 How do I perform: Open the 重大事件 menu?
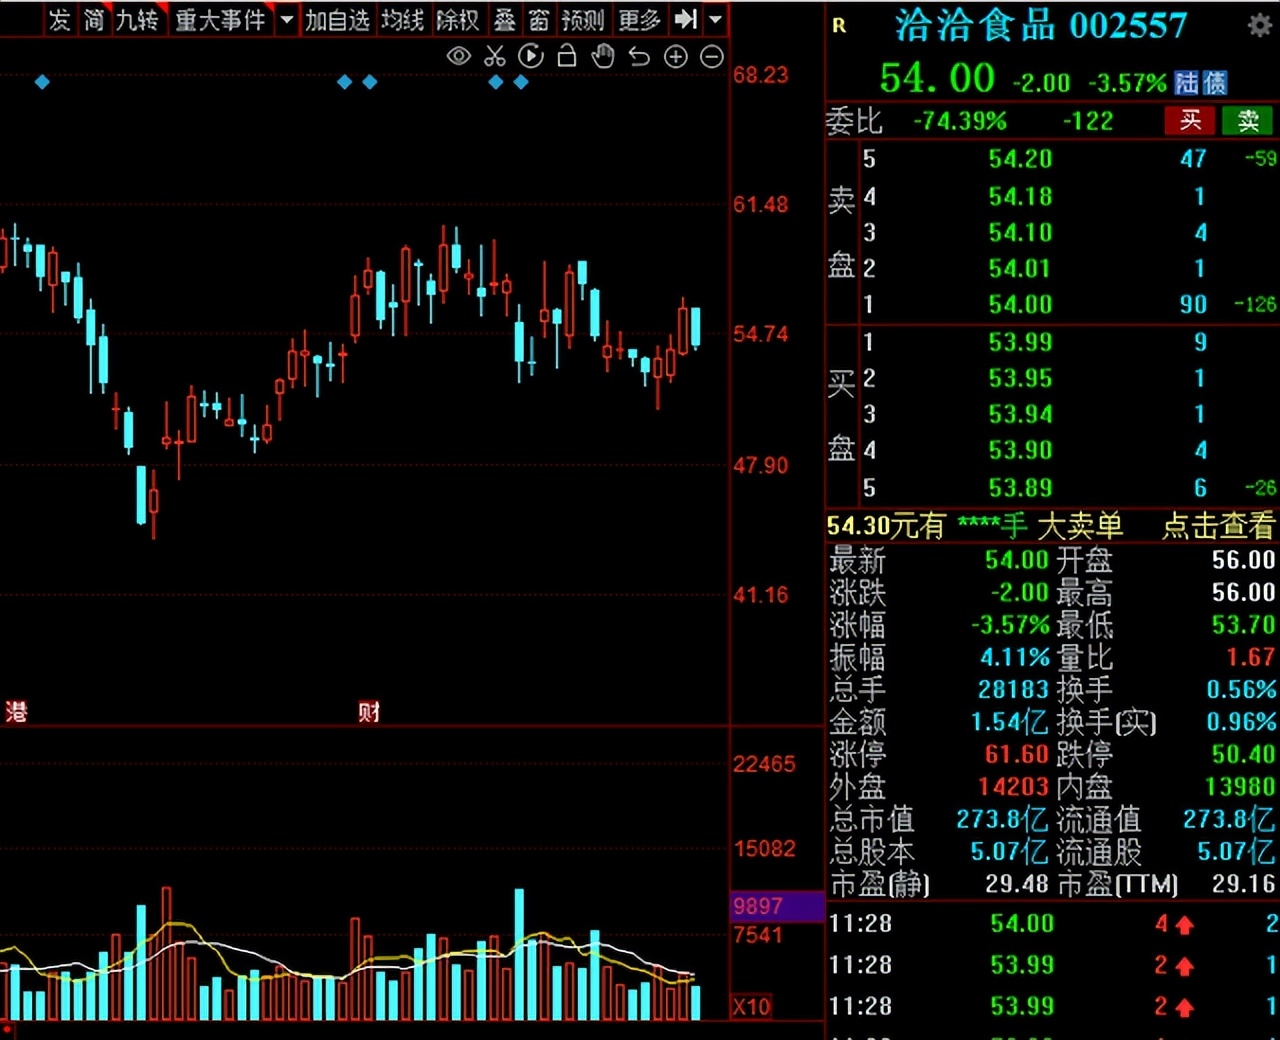220,19
